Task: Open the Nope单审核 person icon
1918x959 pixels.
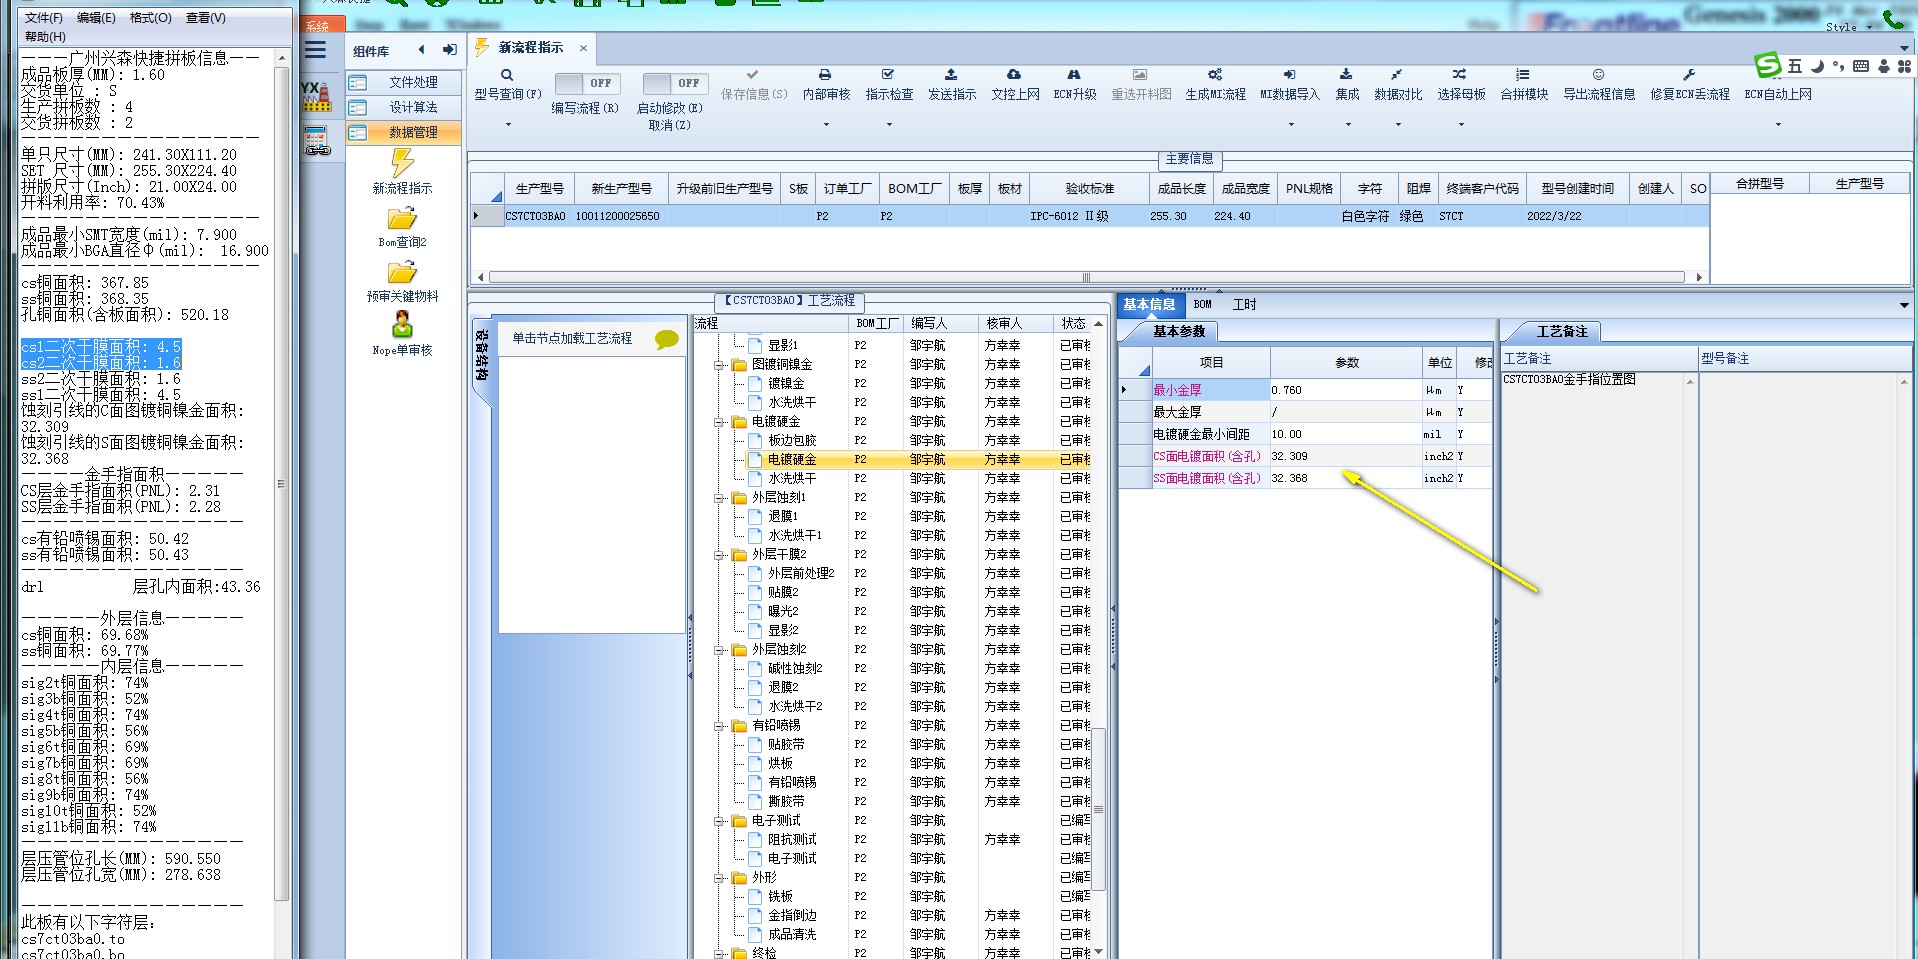Action: tap(402, 325)
